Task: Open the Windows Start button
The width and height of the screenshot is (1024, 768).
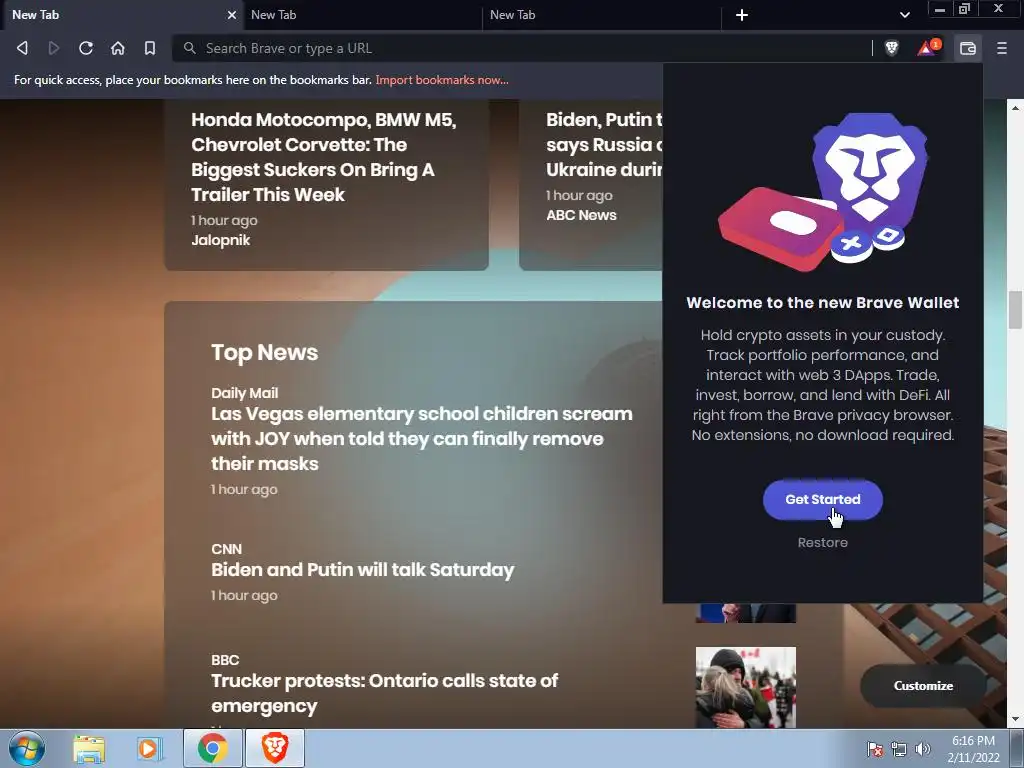Action: click(27, 748)
